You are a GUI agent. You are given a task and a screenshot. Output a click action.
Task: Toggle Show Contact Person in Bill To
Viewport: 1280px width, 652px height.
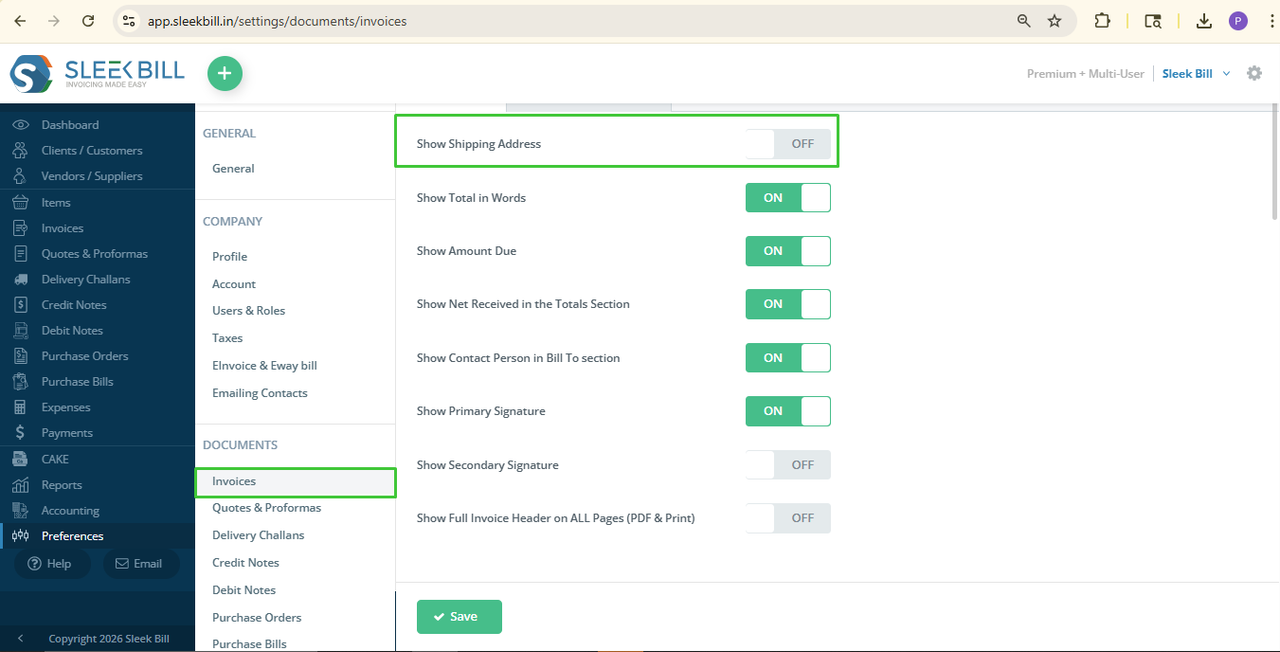coord(788,358)
